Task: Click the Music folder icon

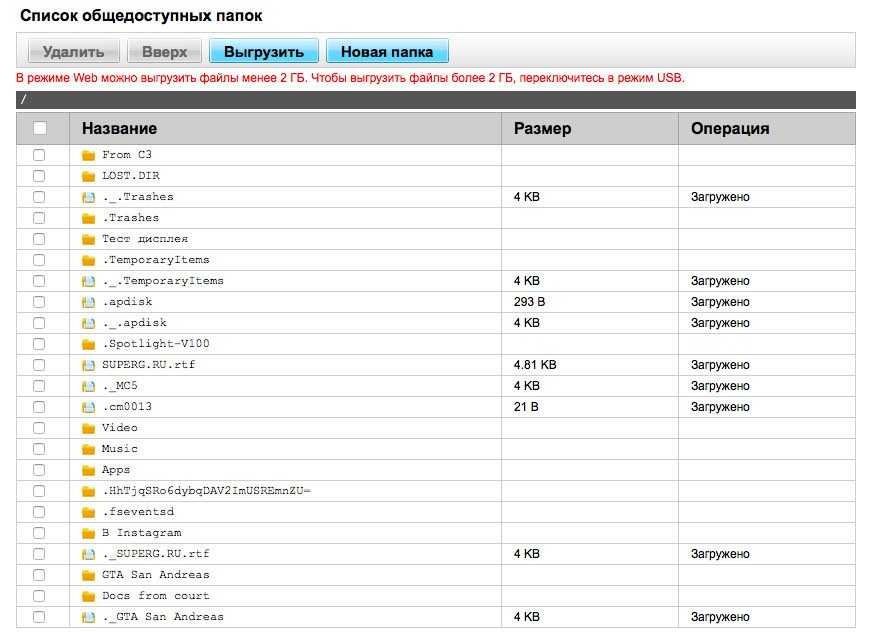Action: click(x=88, y=449)
